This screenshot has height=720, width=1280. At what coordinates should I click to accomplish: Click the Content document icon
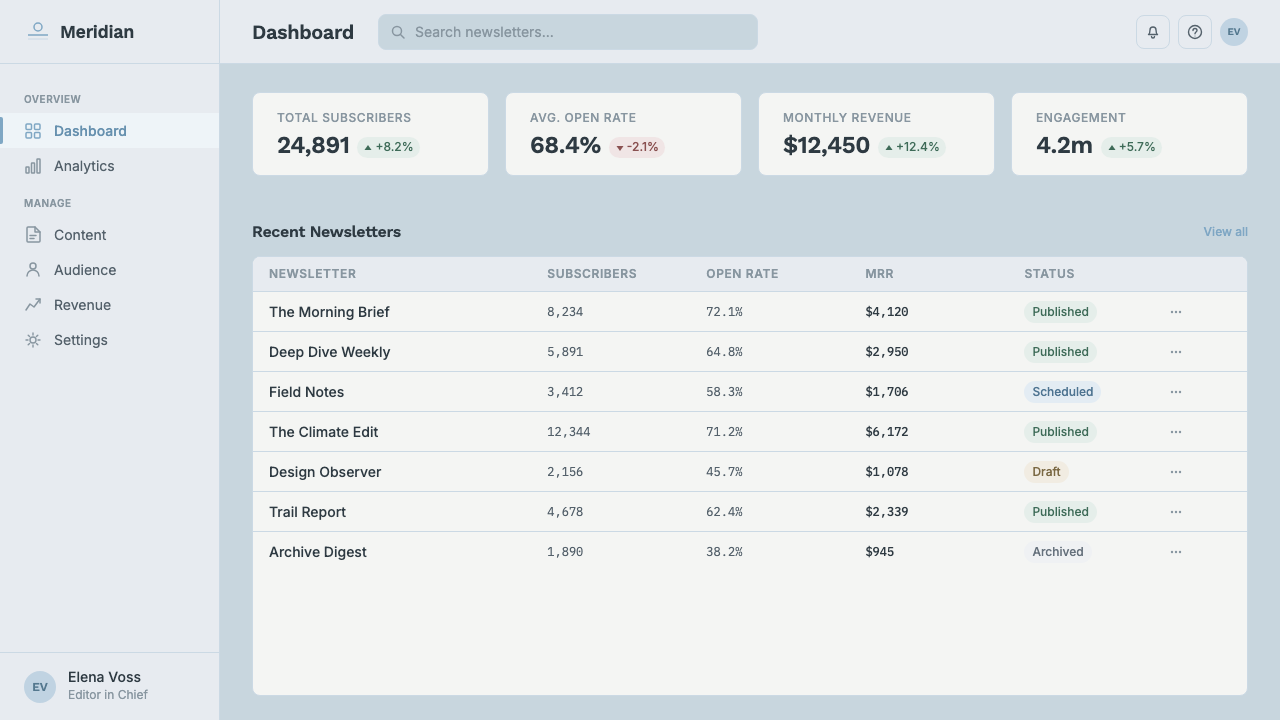click(33, 235)
